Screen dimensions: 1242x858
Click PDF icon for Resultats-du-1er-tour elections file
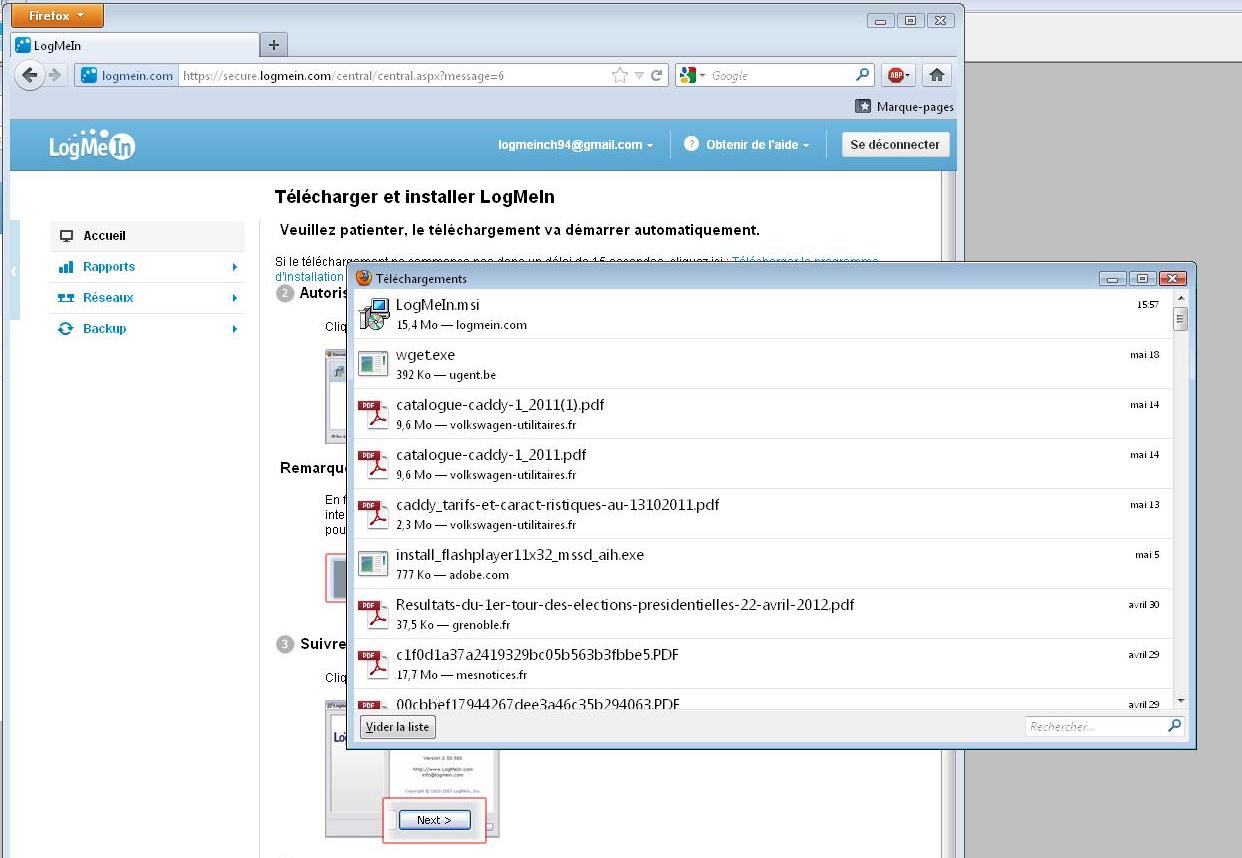point(374,614)
